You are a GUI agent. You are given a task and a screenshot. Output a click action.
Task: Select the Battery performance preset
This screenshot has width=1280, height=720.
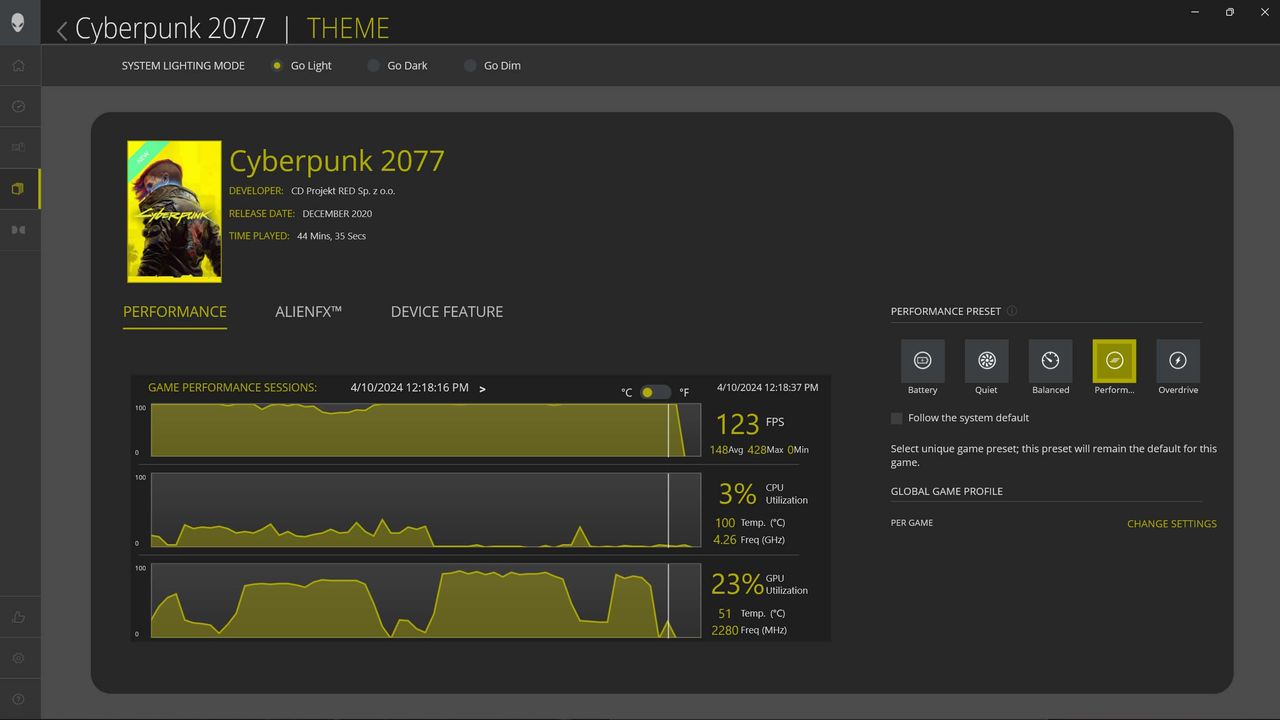922,360
